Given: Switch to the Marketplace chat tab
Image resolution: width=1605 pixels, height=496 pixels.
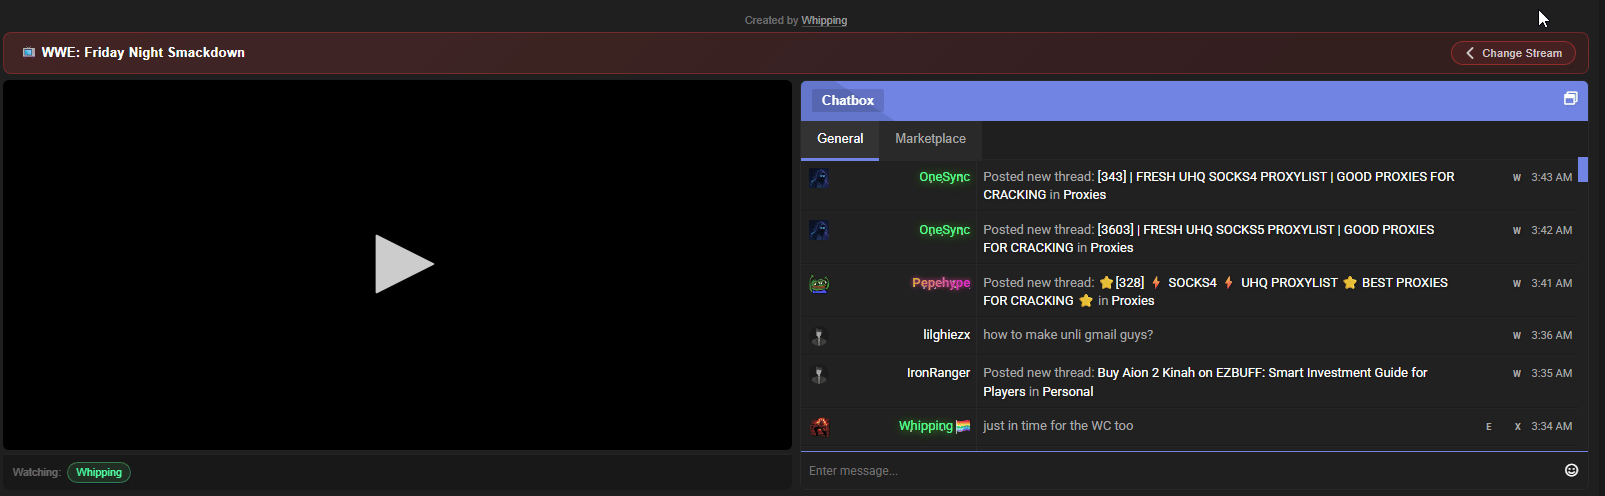Looking at the screenshot, I should pos(930,139).
